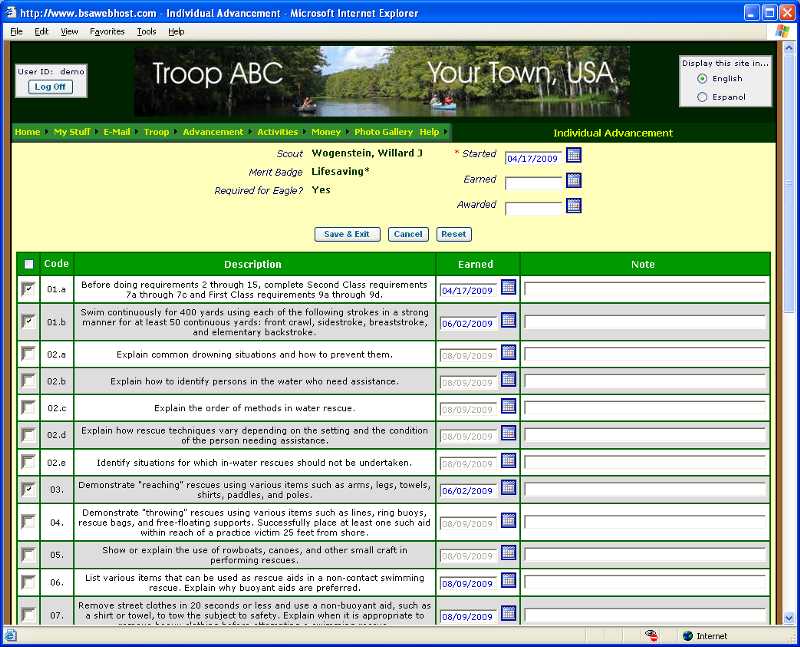Check requirement 02.c checkbox
This screenshot has width=800, height=647.
point(29,408)
